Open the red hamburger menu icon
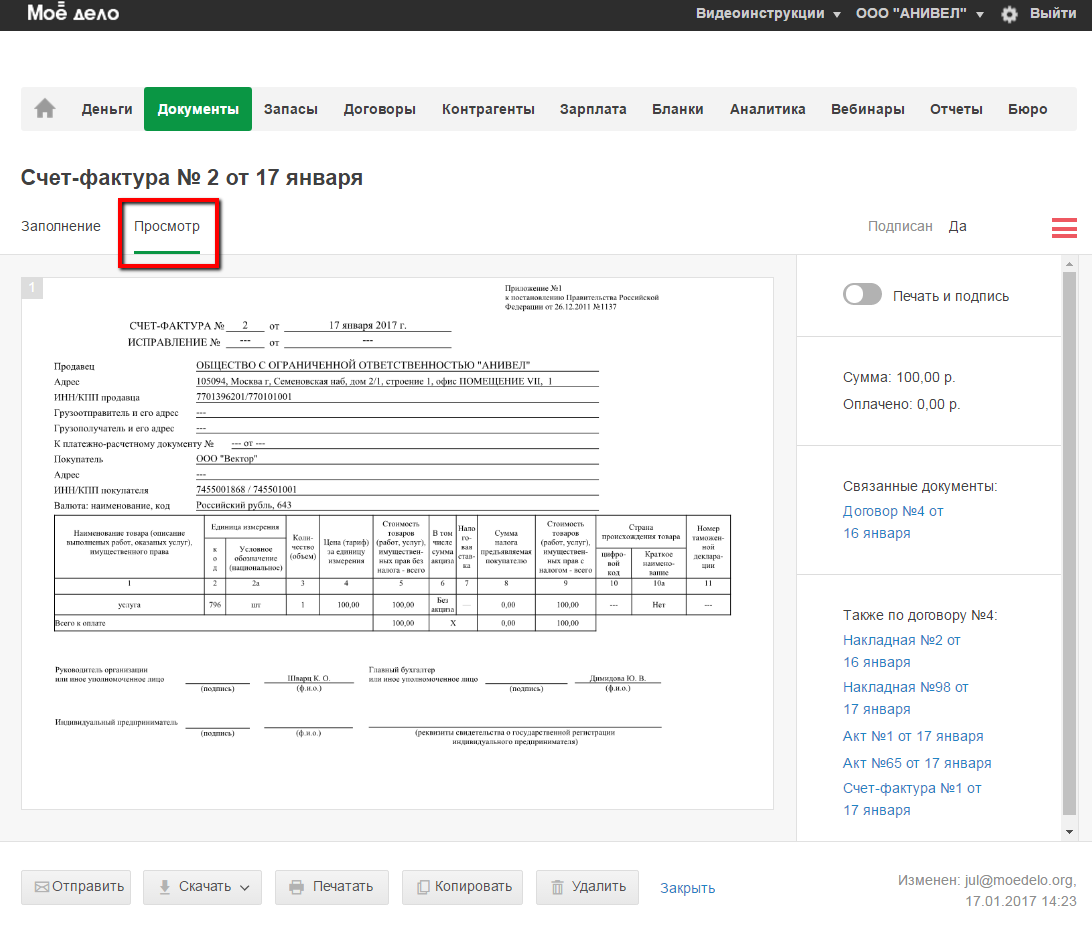Screen dimensions: 1092x938 point(1064,228)
